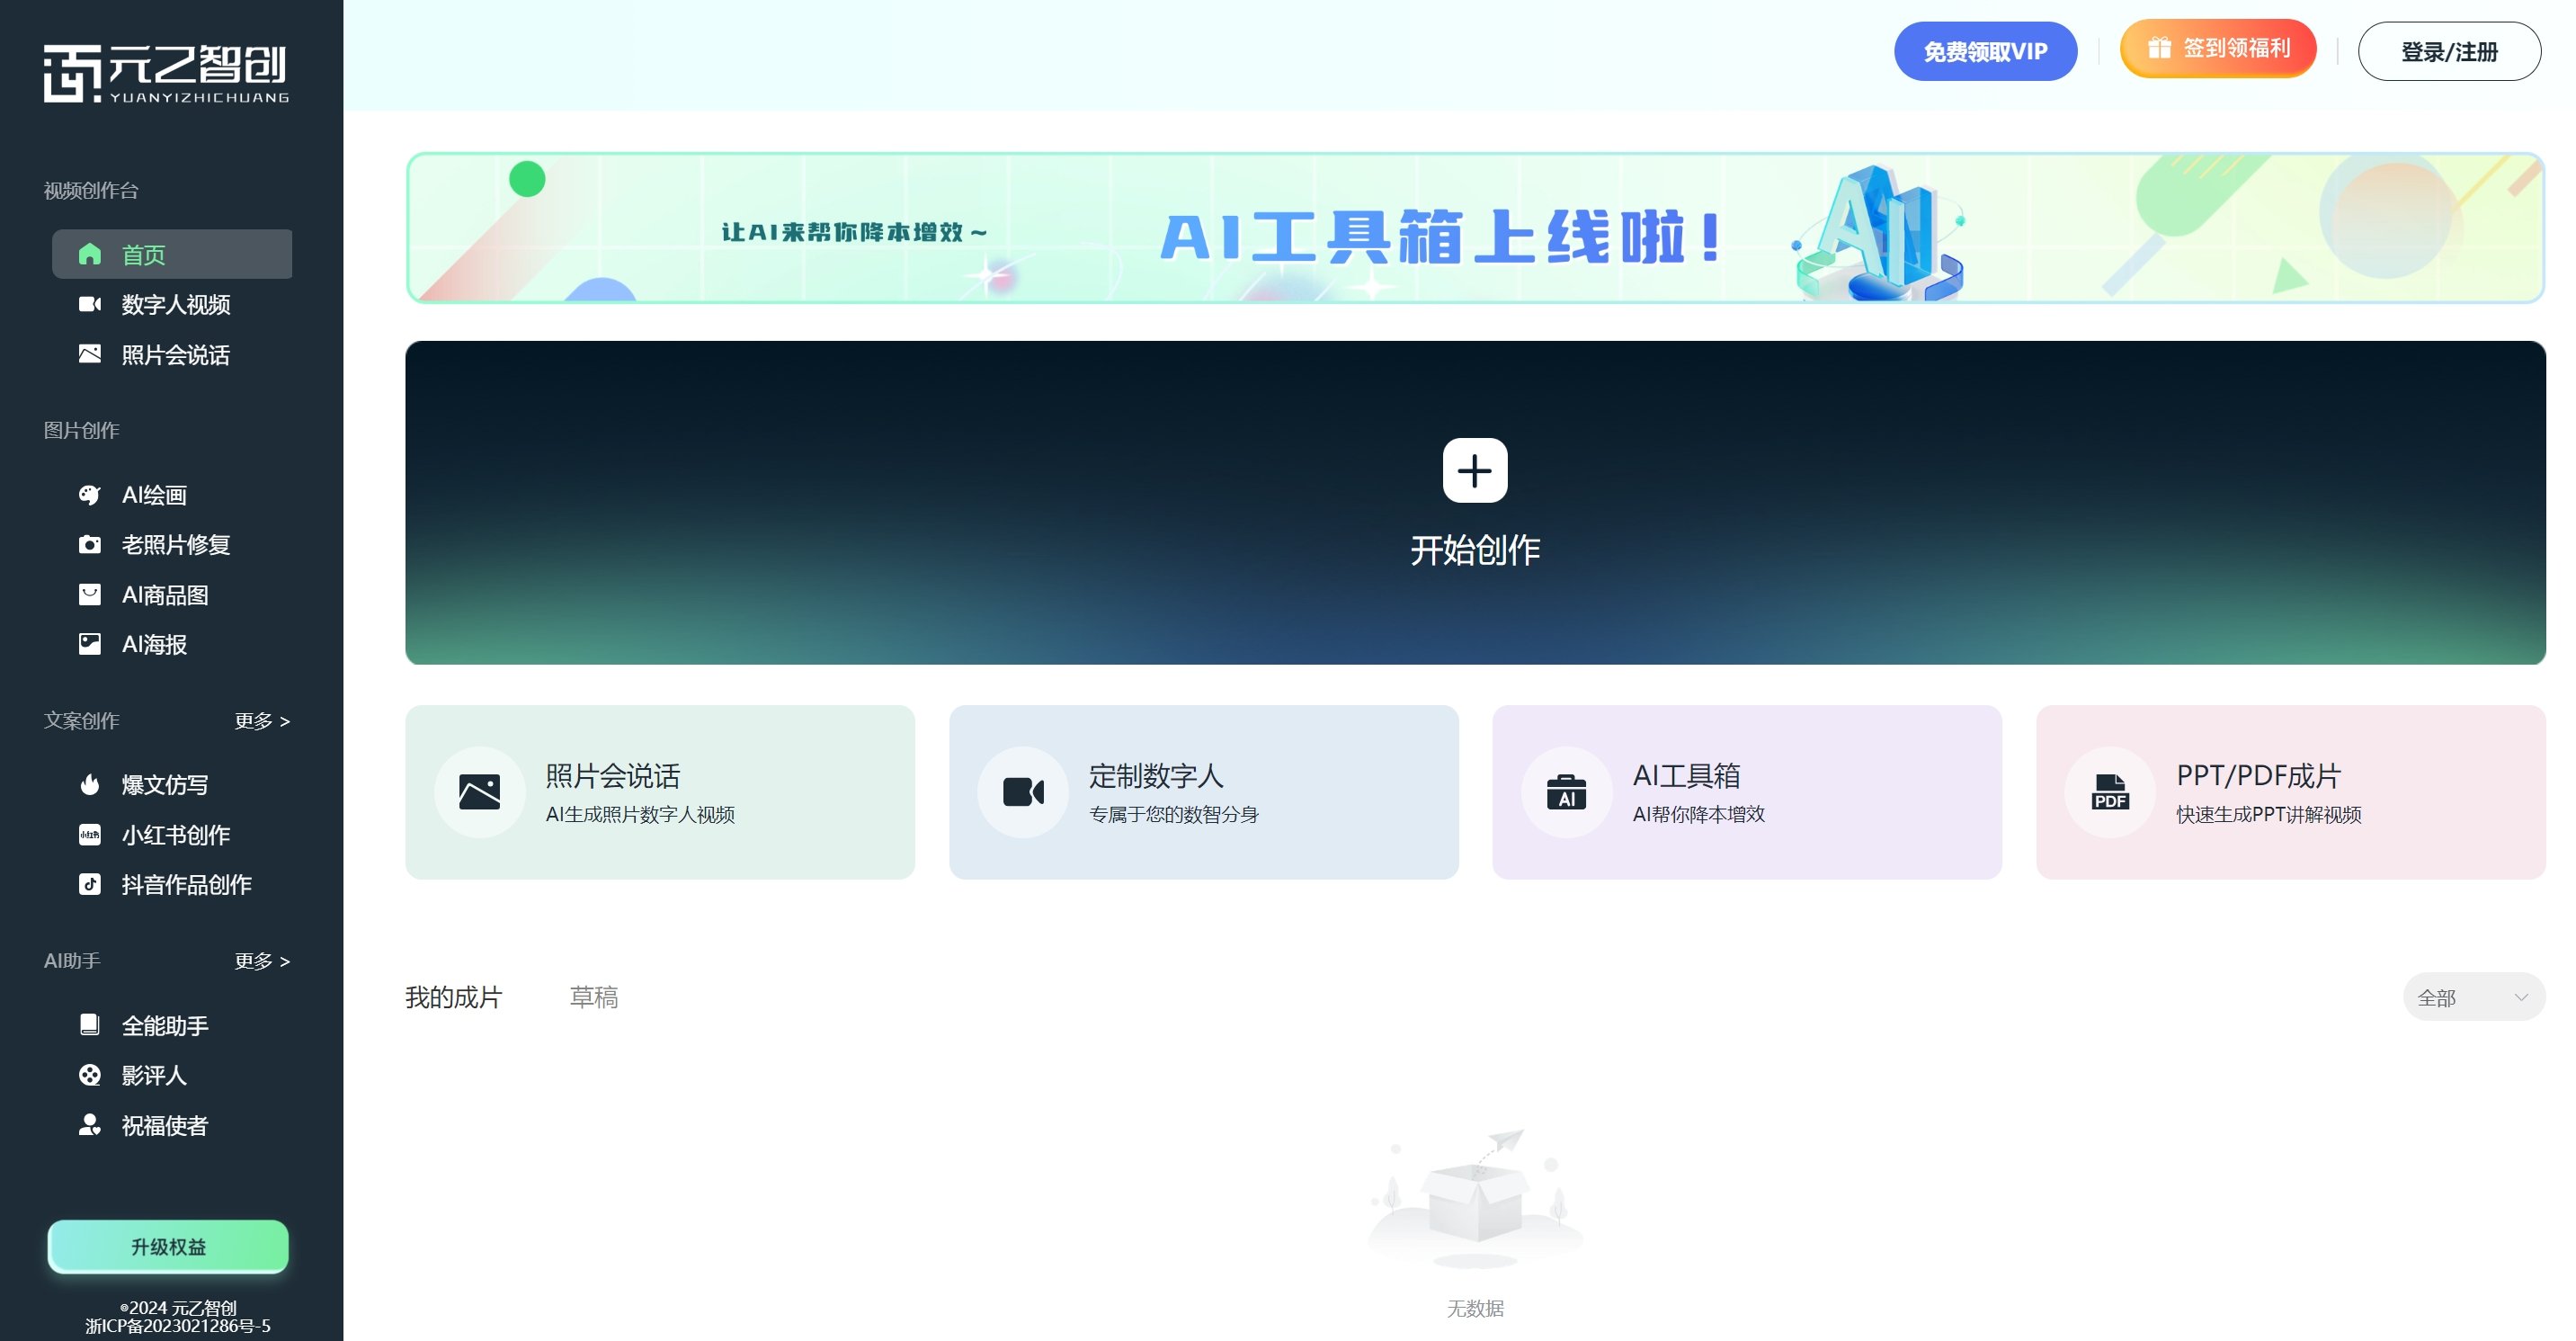Image resolution: width=2576 pixels, height=1341 pixels.
Task: Open the 影评人 assistant
Action: (x=152, y=1075)
